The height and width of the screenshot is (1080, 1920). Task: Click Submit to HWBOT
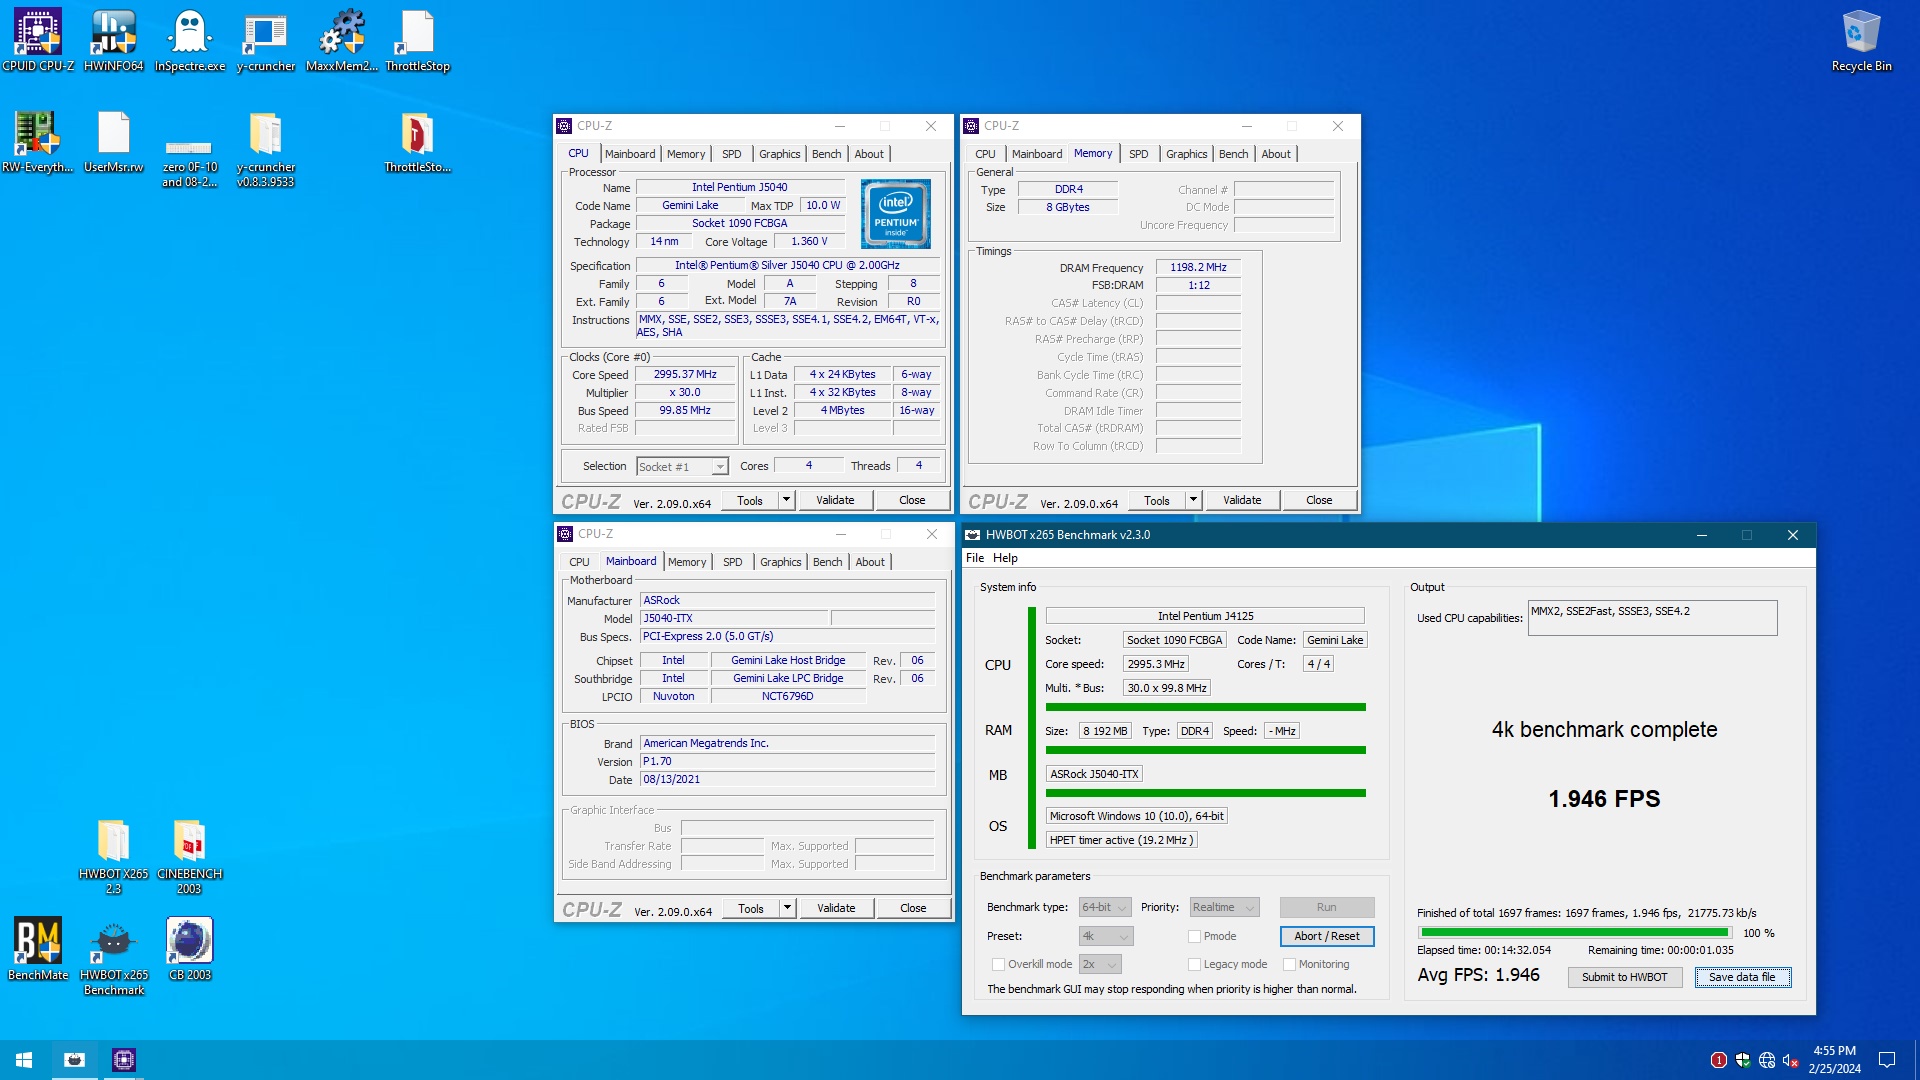pyautogui.click(x=1624, y=977)
